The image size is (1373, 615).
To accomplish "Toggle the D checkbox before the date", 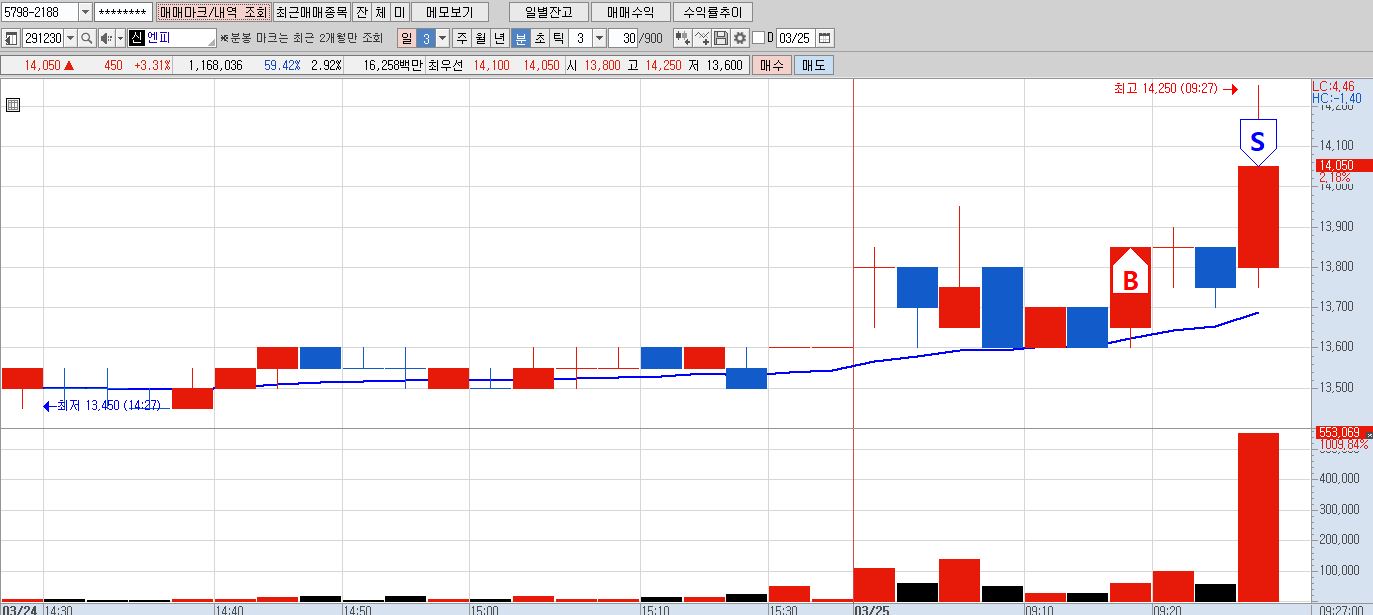I will (x=758, y=38).
